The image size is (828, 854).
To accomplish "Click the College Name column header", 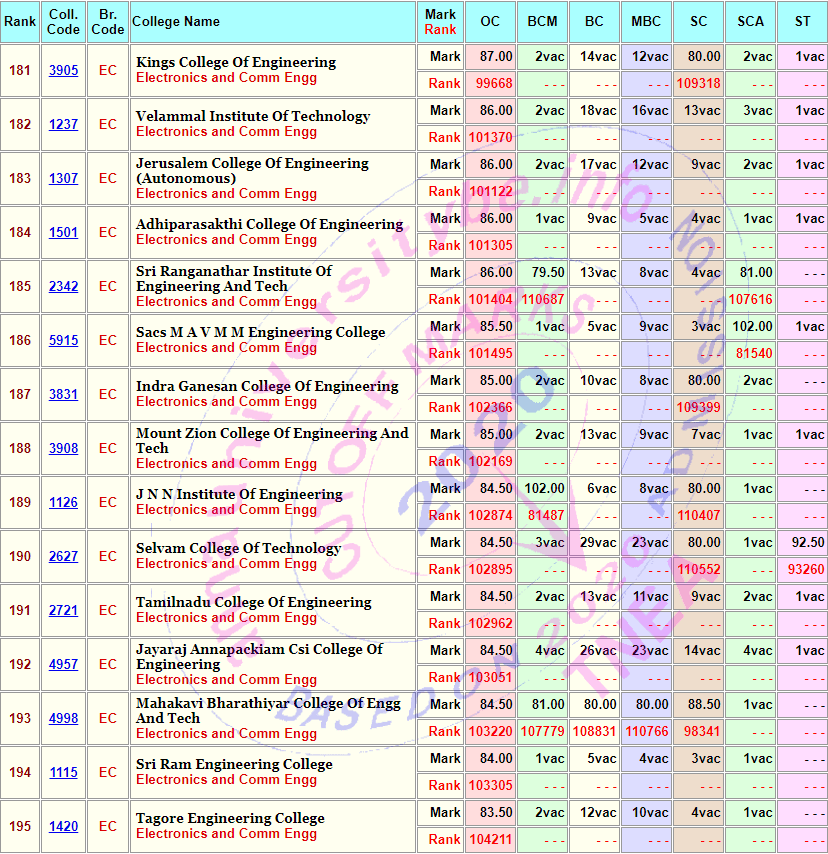I will (x=176, y=22).
